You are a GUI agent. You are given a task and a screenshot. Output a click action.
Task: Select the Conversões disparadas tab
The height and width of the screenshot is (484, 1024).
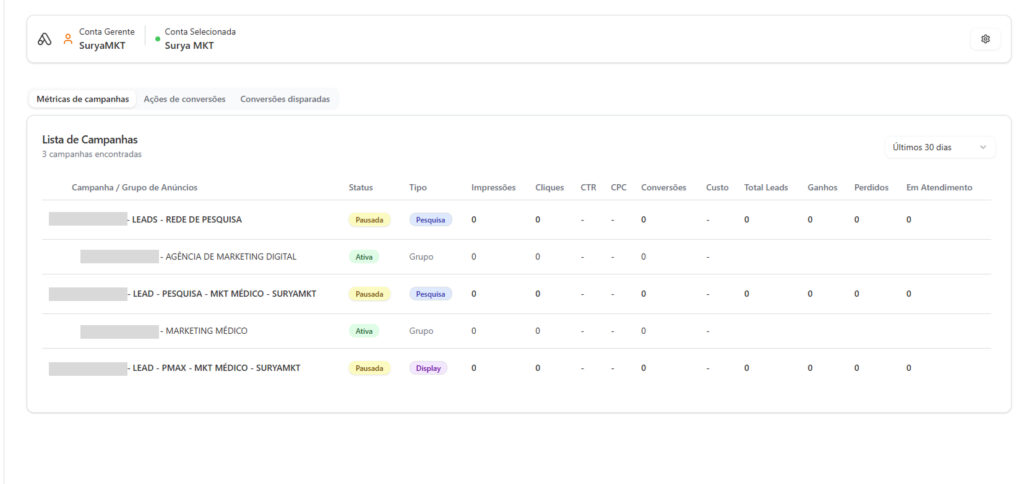pos(287,99)
